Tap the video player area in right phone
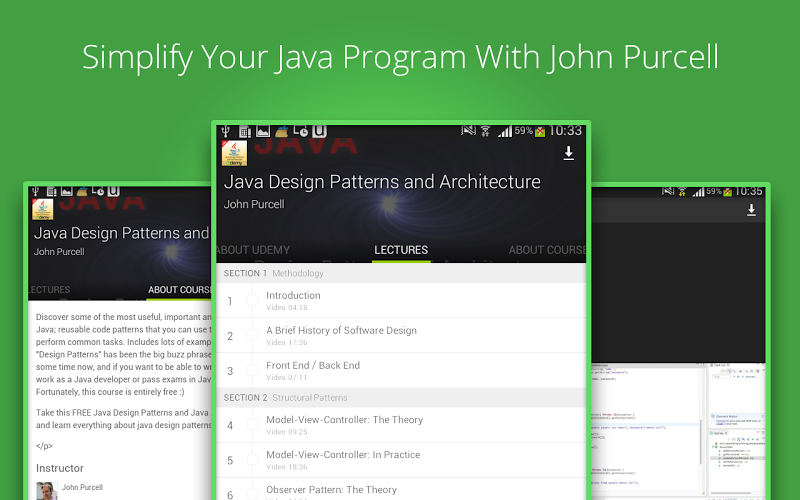 coord(678,292)
